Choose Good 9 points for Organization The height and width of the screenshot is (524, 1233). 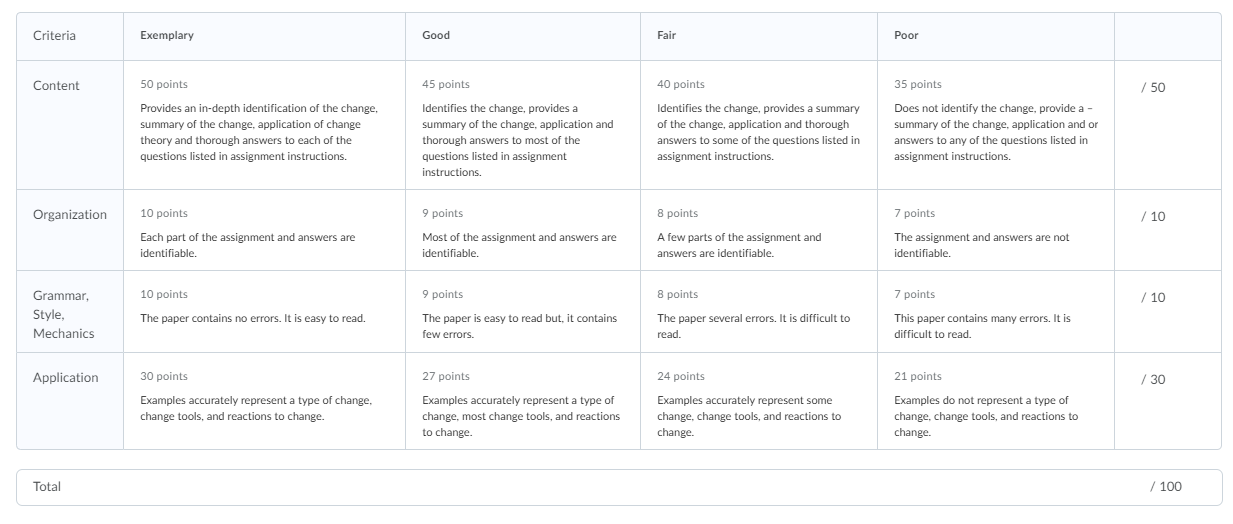pos(523,230)
